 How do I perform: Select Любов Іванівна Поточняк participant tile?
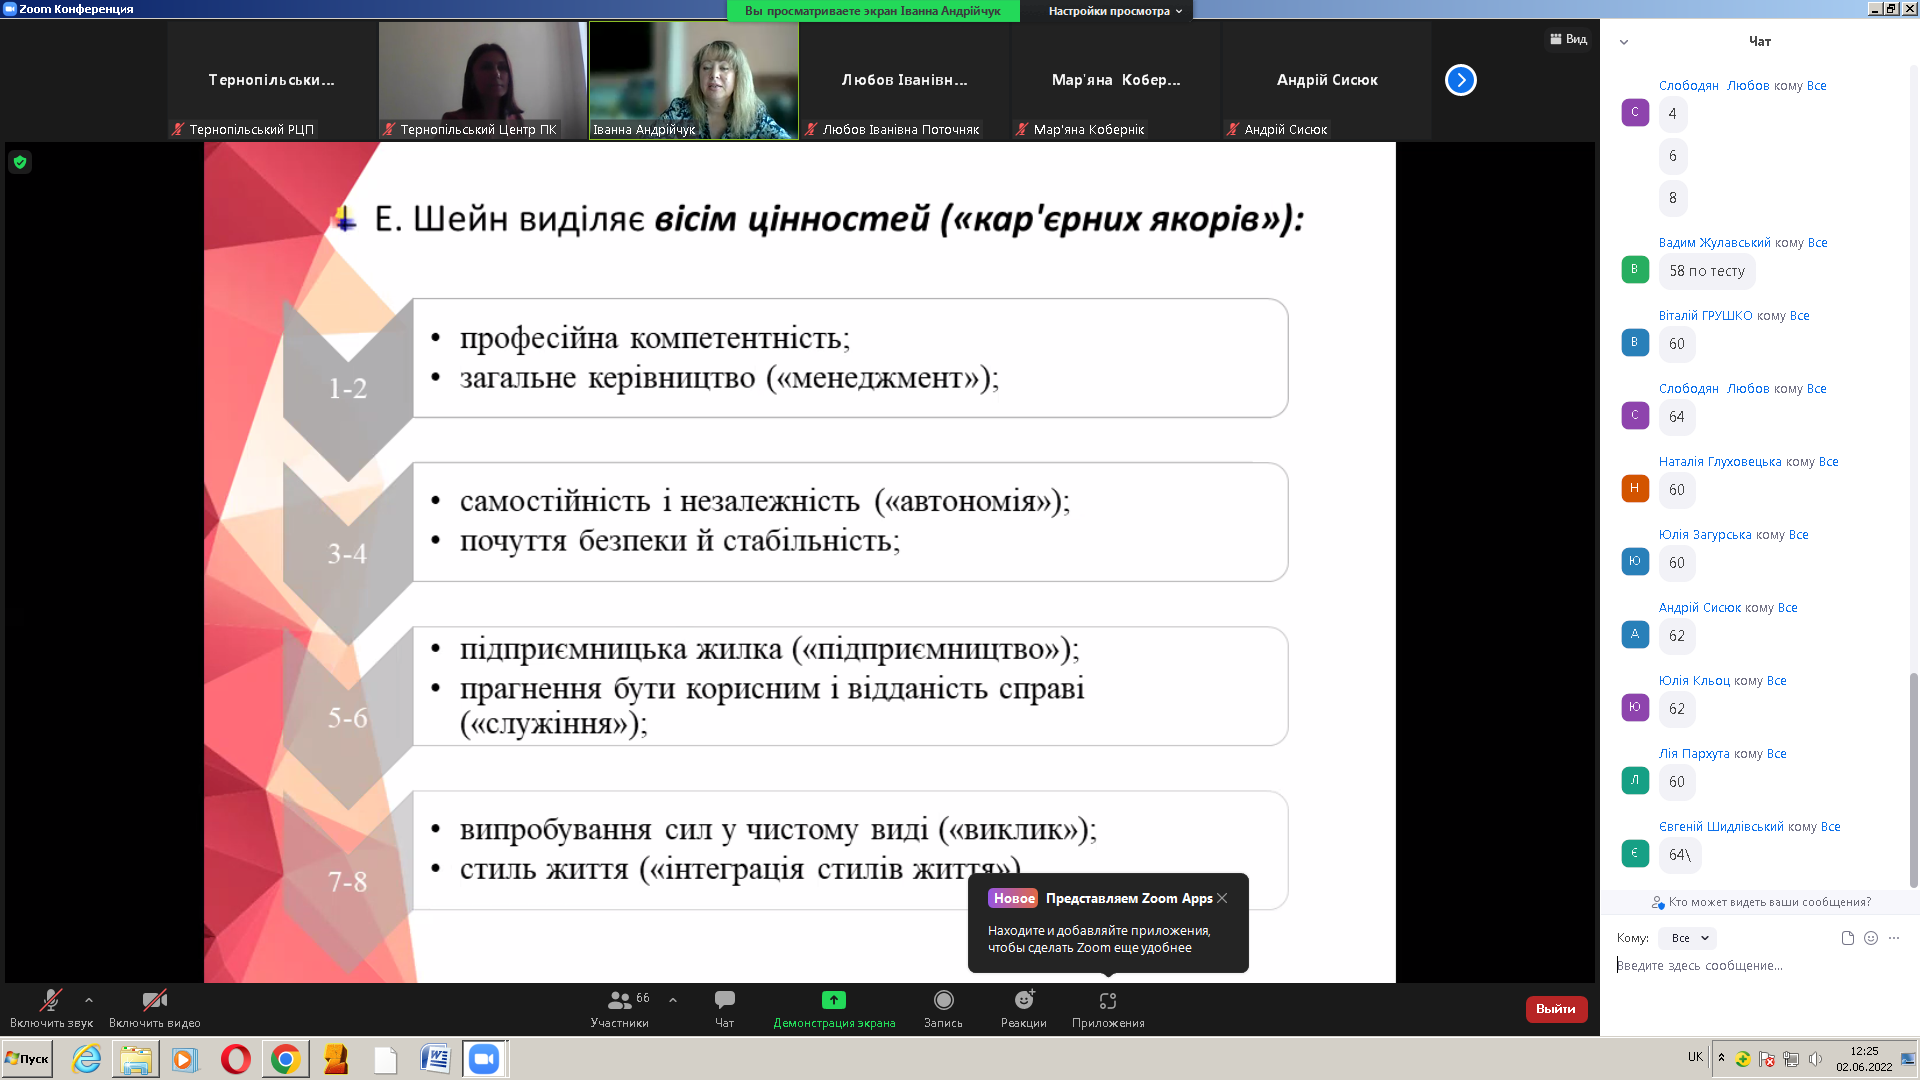(x=905, y=80)
